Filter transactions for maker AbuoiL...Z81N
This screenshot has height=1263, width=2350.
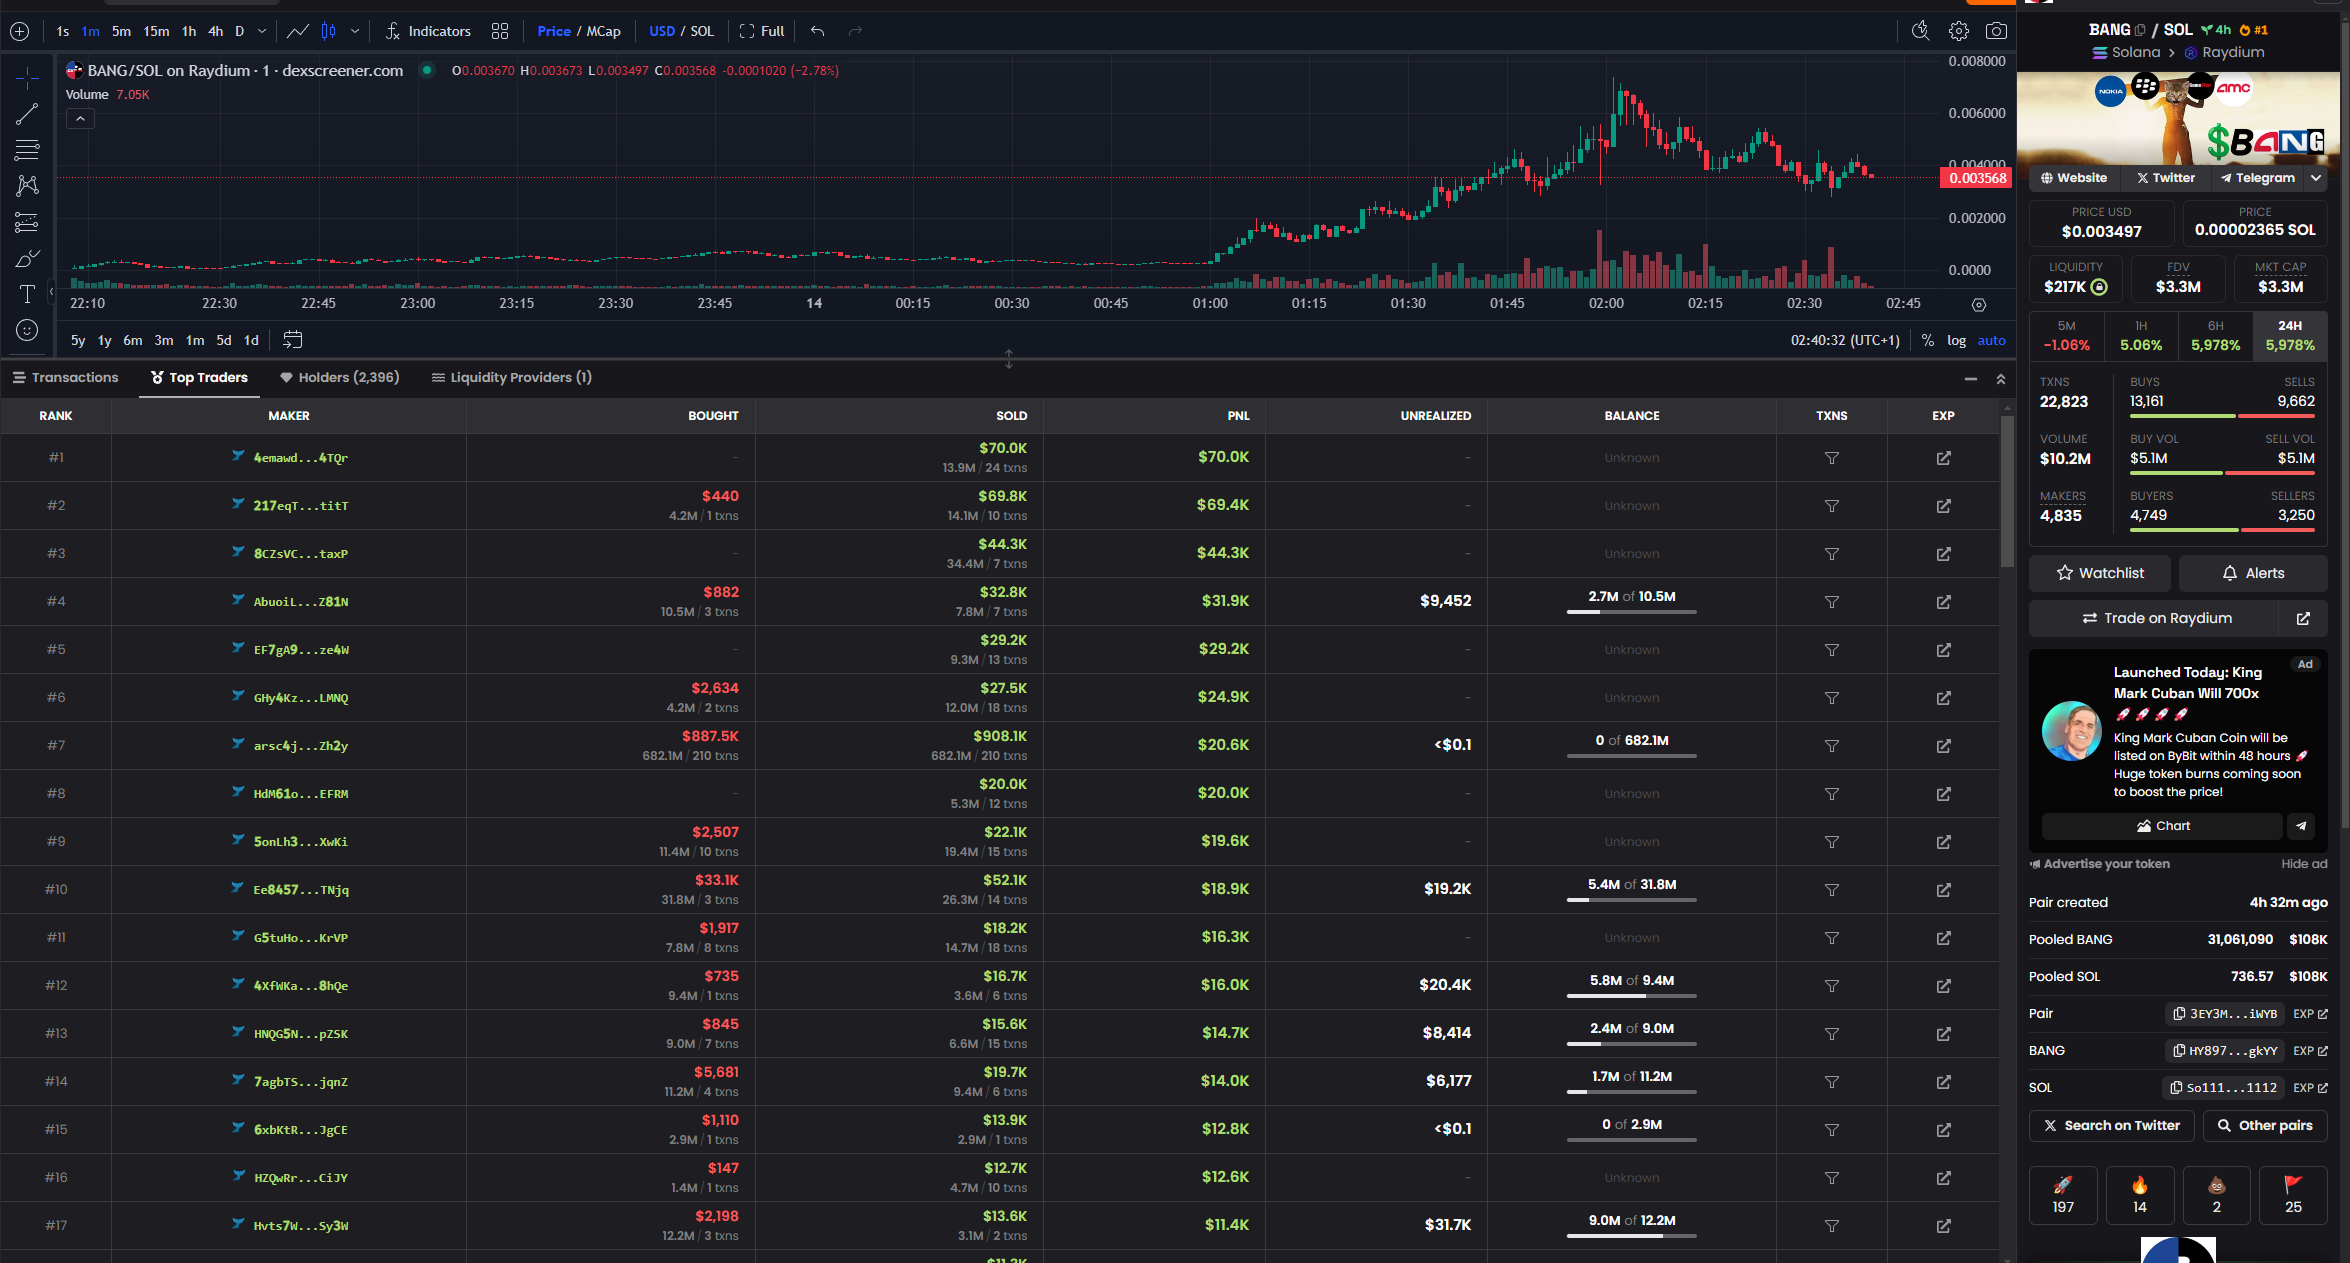coord(1831,602)
